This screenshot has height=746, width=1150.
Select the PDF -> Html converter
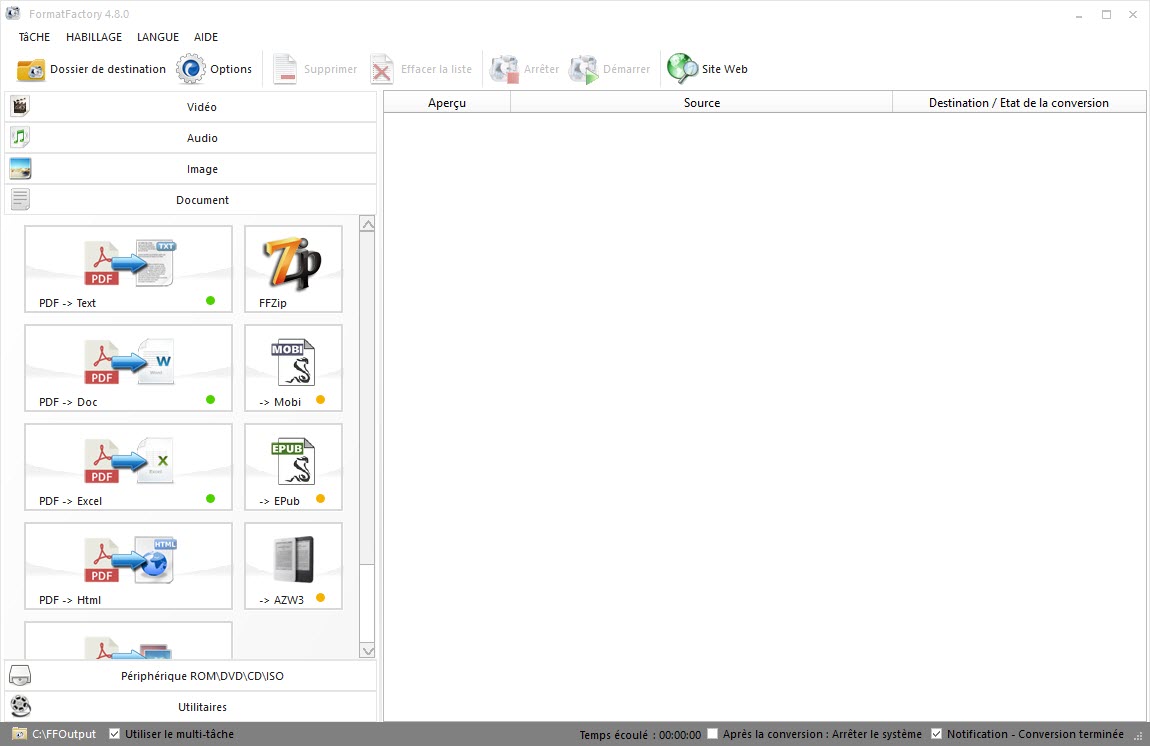coord(128,566)
